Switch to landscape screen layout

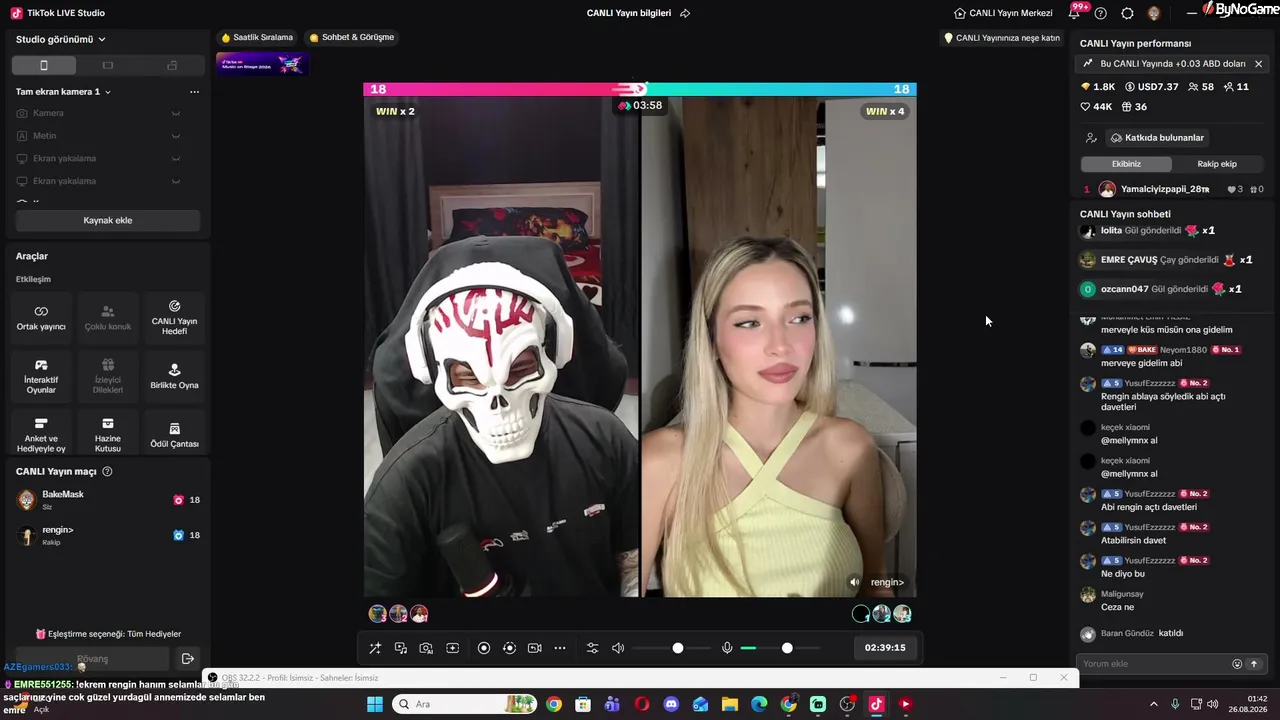point(108,65)
